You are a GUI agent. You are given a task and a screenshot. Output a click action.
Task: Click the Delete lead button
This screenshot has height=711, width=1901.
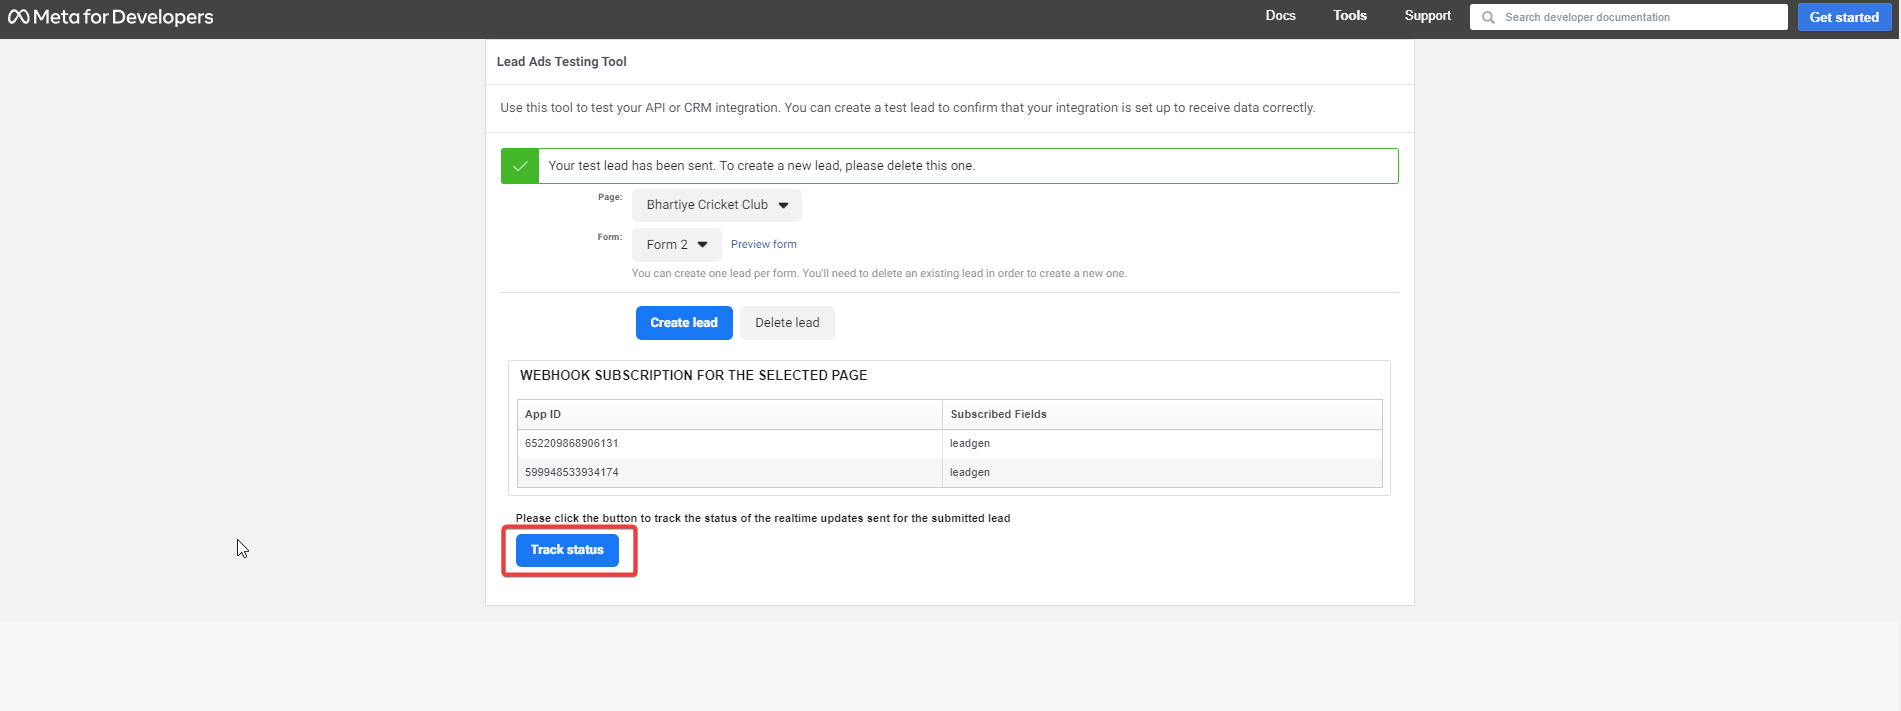click(x=787, y=323)
